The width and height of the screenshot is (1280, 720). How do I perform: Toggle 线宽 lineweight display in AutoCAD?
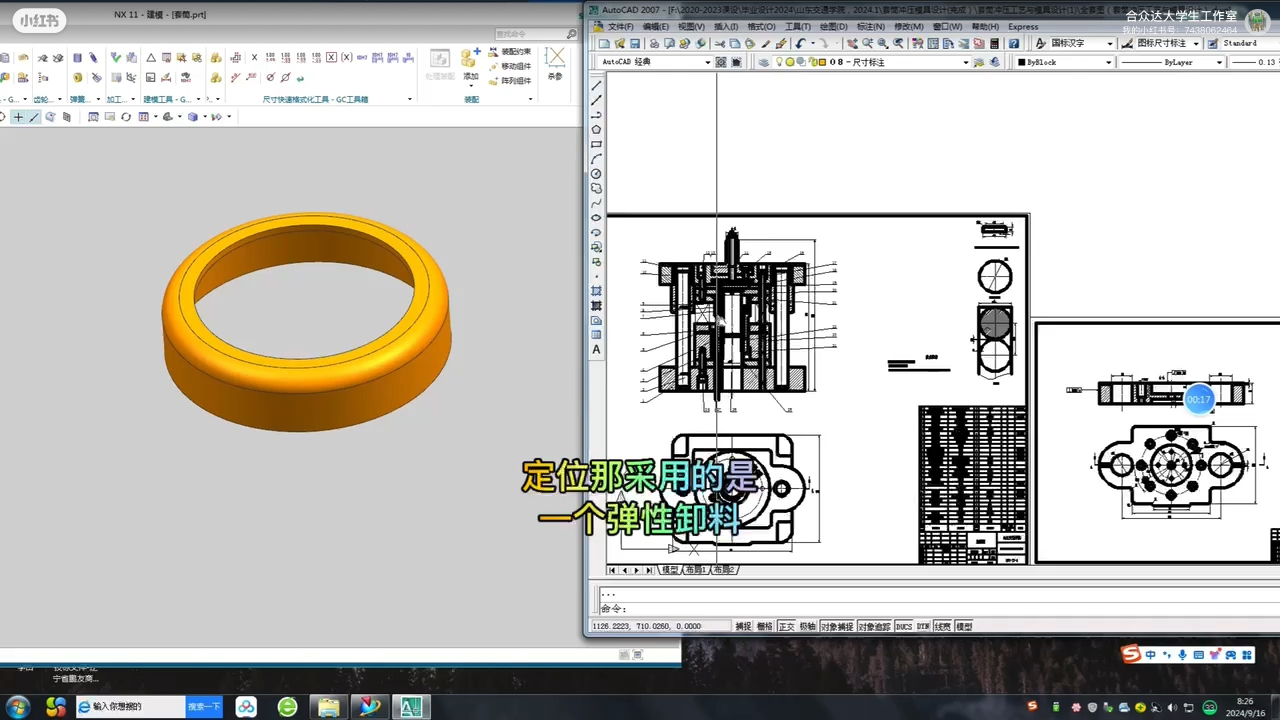942,626
